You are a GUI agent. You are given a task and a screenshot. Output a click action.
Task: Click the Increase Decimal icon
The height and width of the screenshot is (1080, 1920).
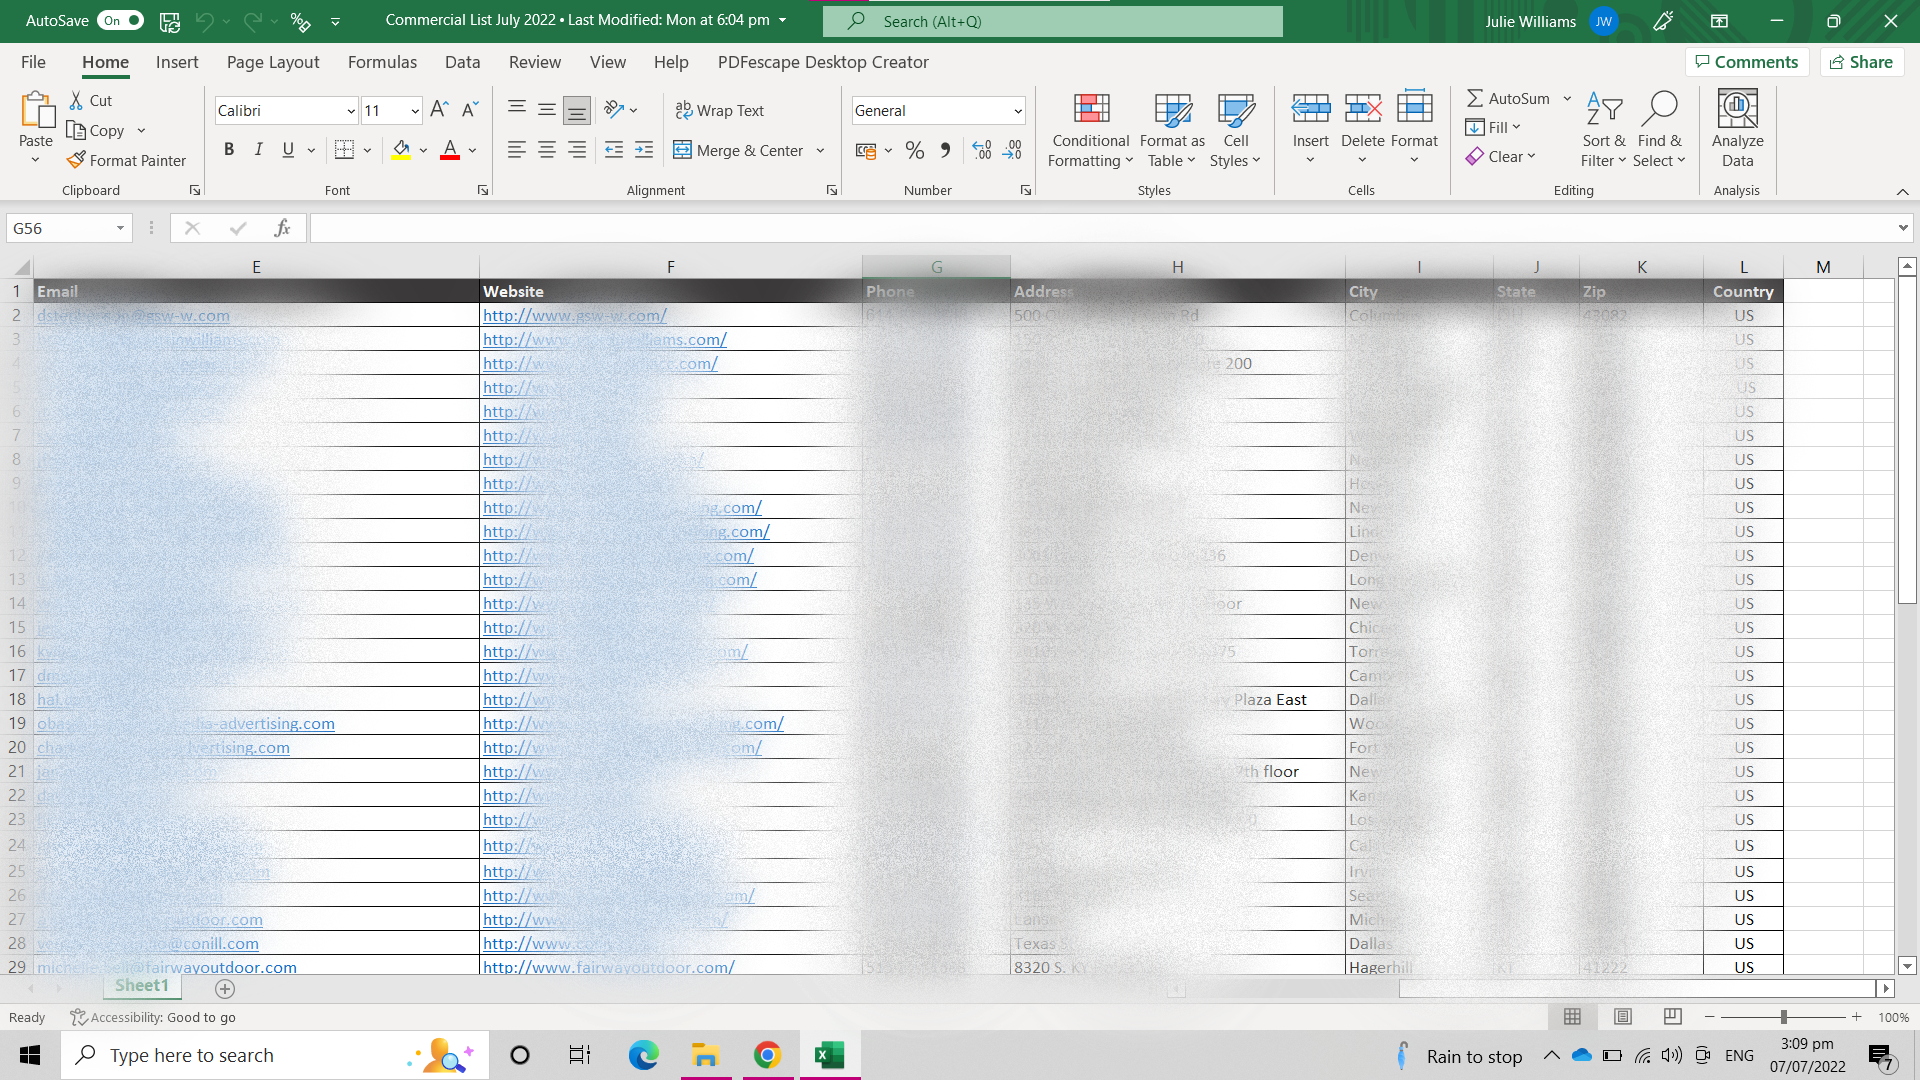982,150
